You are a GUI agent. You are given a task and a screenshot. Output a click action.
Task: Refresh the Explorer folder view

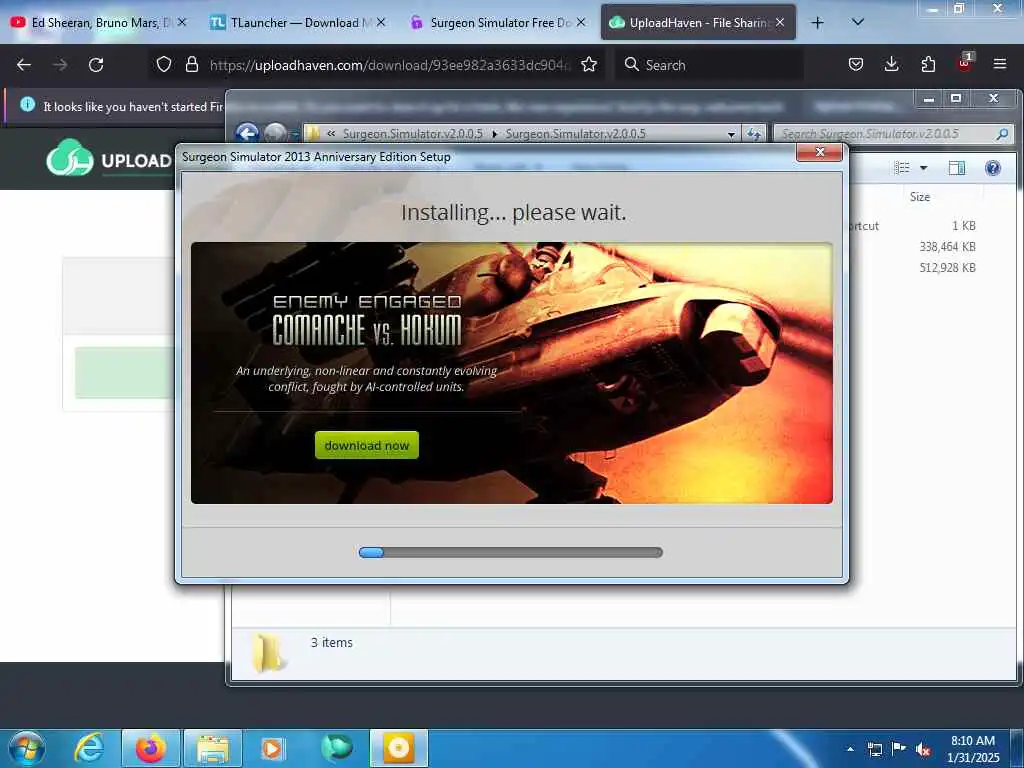[x=755, y=134]
